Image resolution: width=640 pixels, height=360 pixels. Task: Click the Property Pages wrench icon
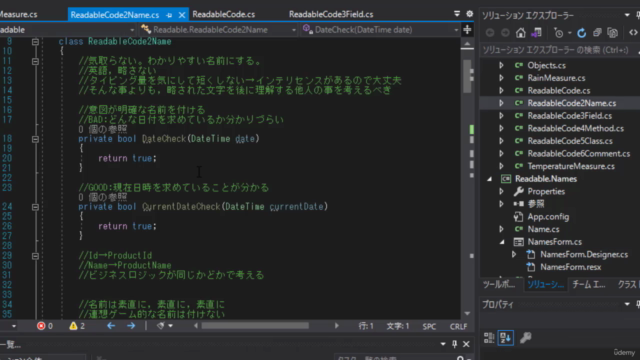tap(525, 338)
